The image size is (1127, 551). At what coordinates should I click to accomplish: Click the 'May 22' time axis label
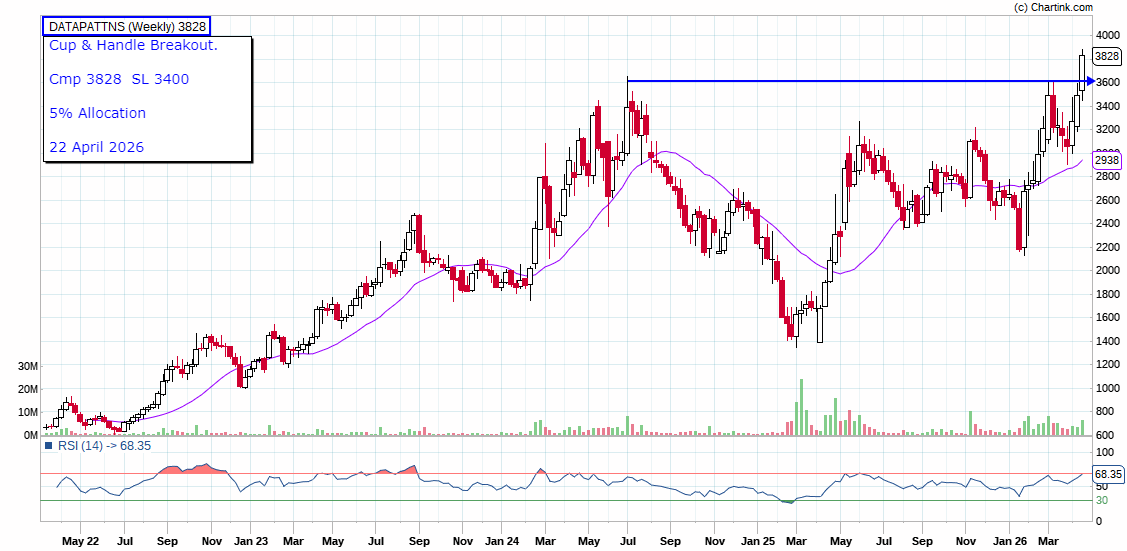(80, 540)
